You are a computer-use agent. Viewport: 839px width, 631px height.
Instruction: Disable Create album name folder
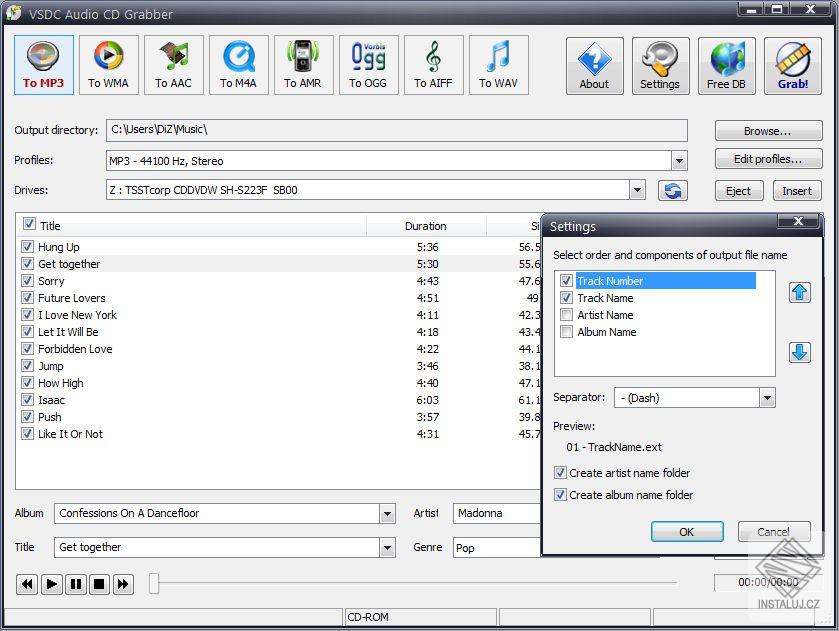(561, 494)
